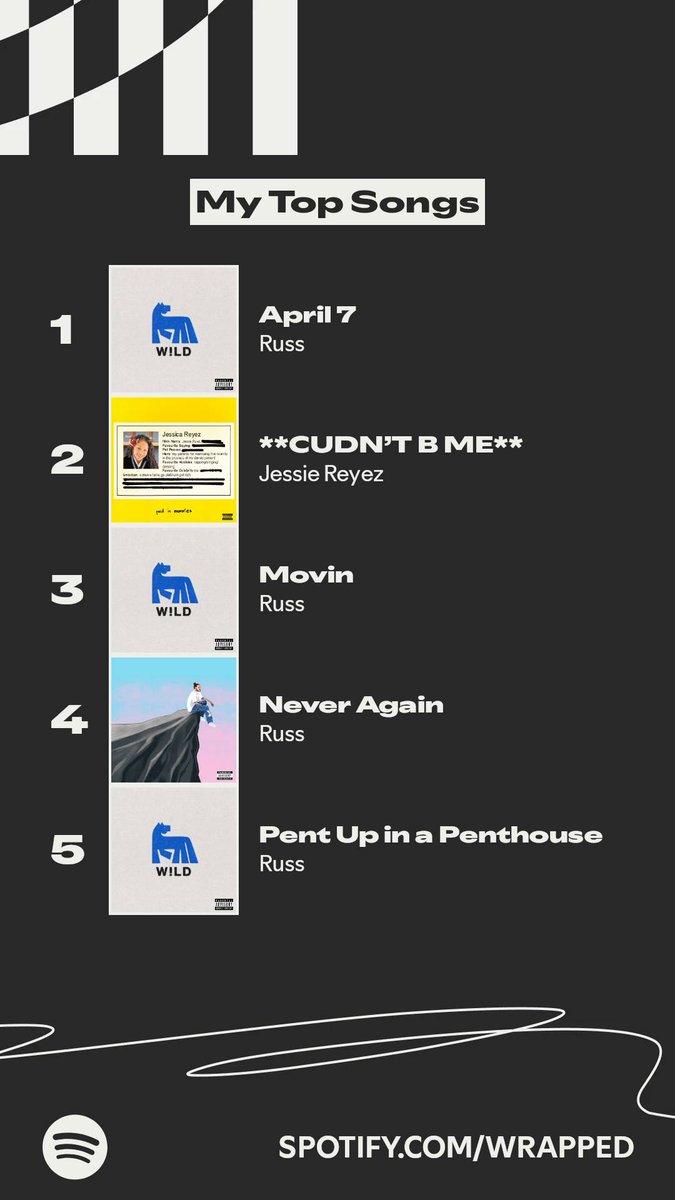The width and height of the screenshot is (675, 1200).
Task: Select the rank number 3
Action: point(66,590)
